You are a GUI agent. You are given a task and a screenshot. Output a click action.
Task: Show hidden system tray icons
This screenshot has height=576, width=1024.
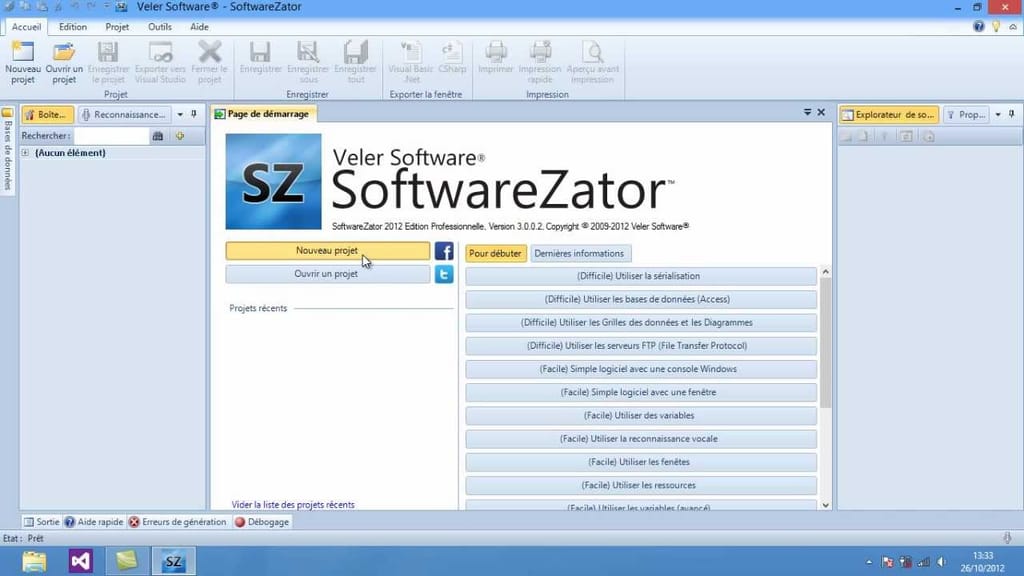click(869, 562)
